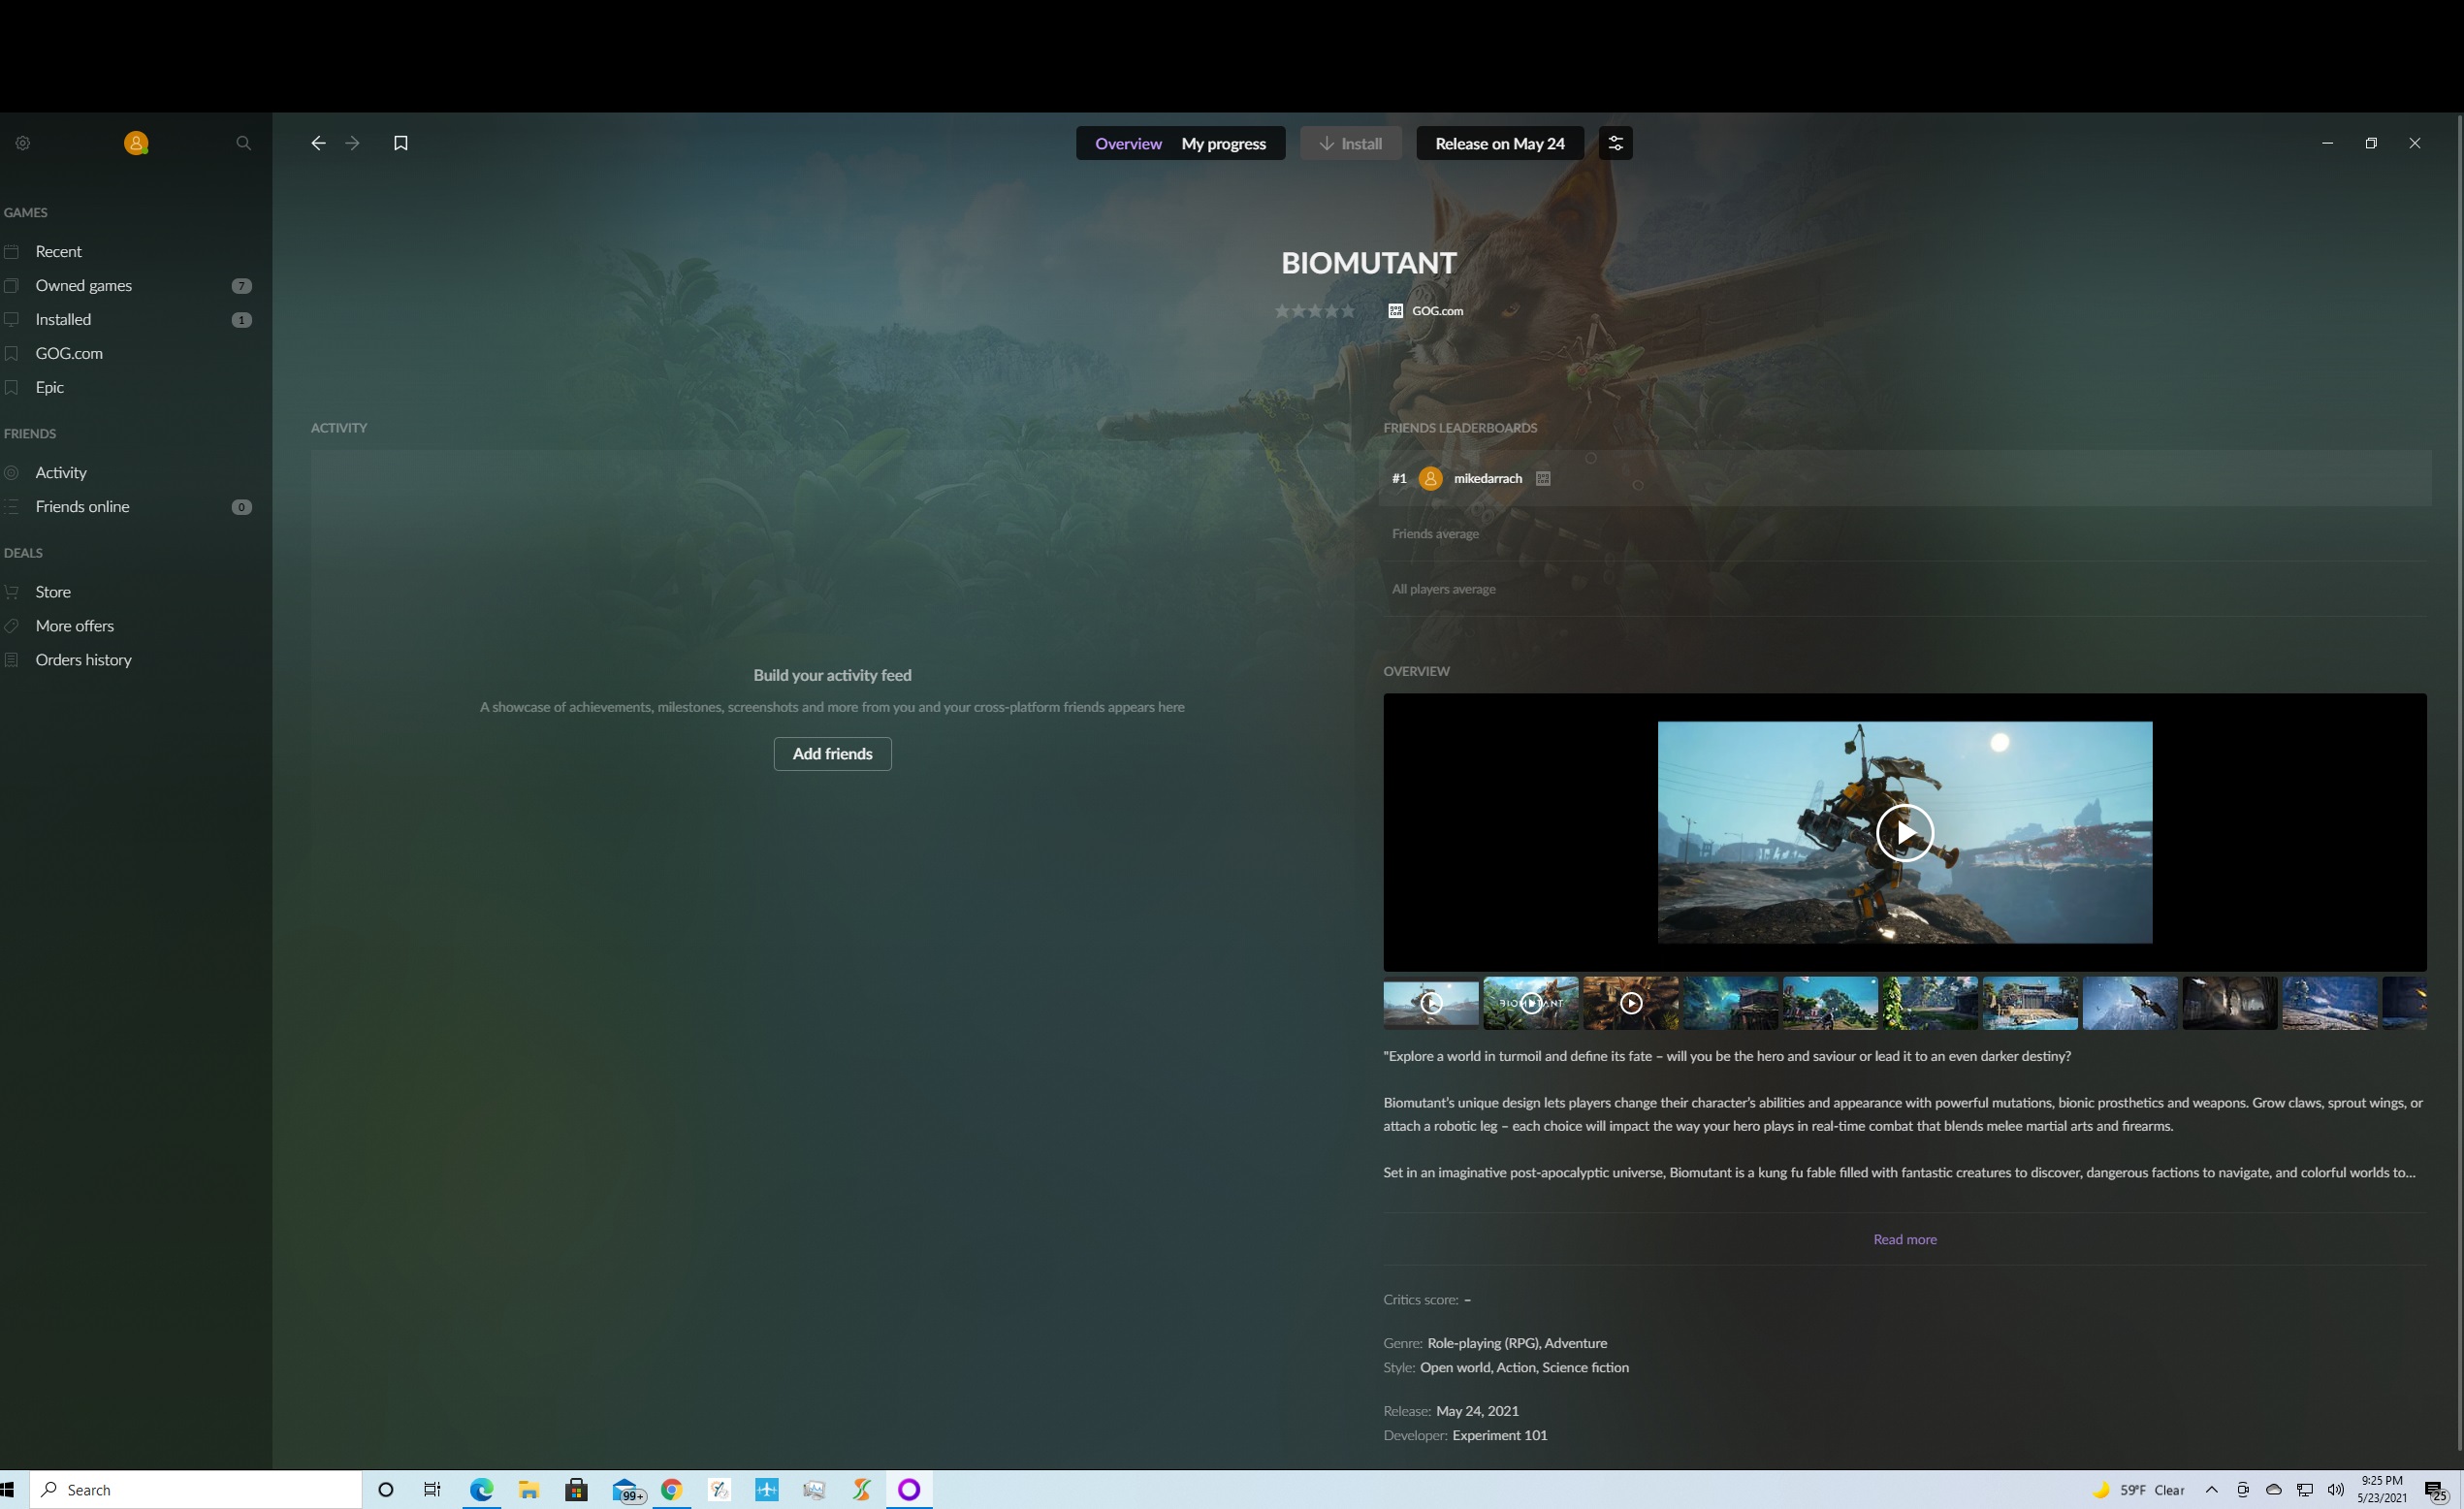Click the Adventure genre link
The width and height of the screenshot is (2464, 1509).
tap(1576, 1343)
